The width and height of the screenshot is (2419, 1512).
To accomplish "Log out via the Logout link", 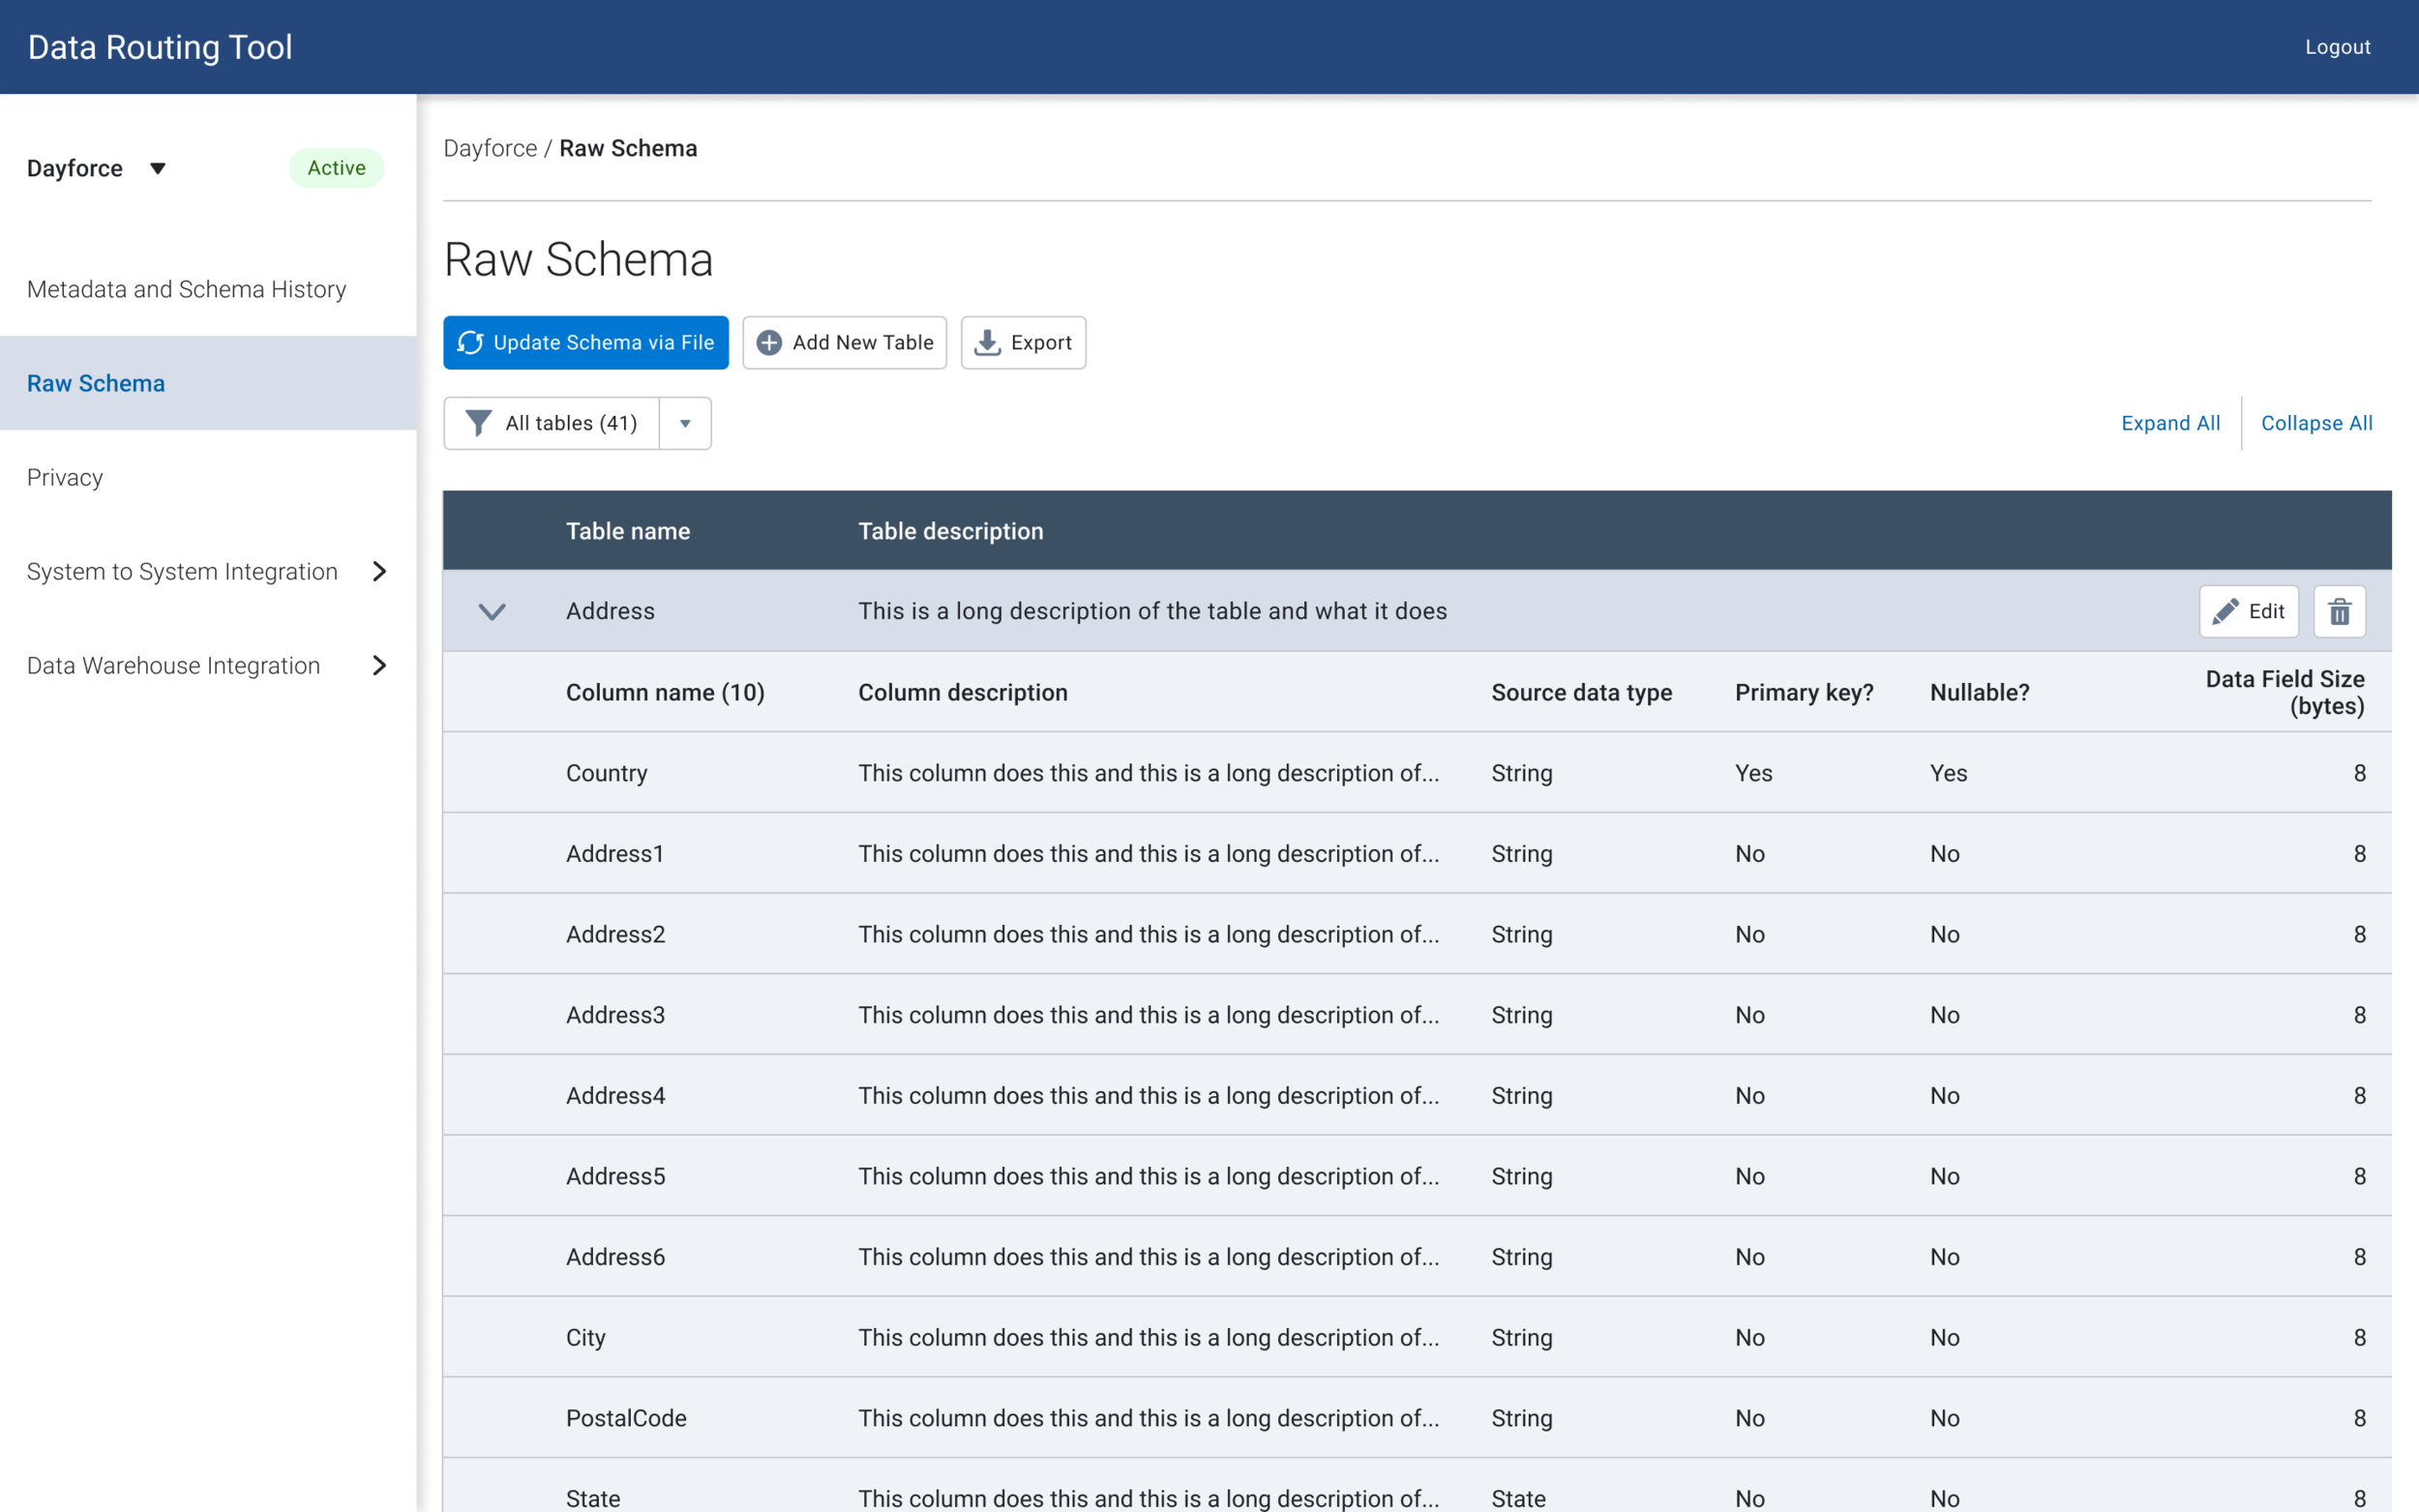I will coord(2337,47).
